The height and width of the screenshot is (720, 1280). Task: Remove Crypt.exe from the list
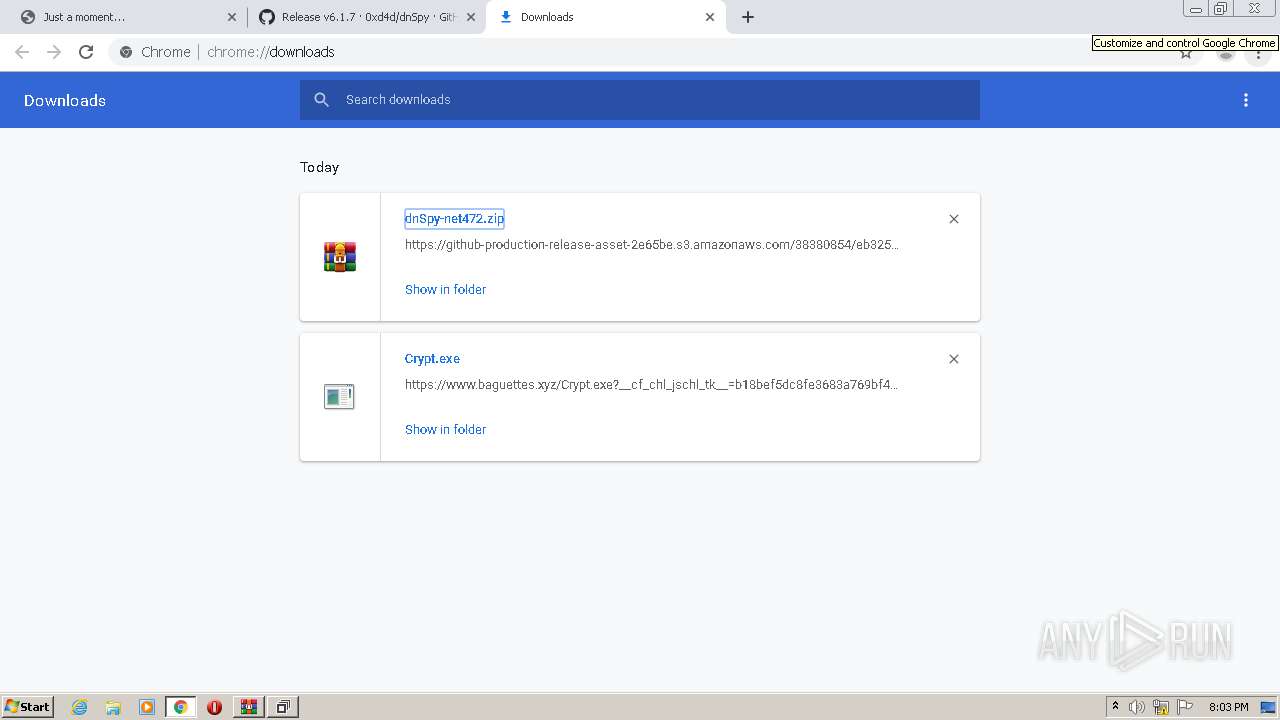954,359
